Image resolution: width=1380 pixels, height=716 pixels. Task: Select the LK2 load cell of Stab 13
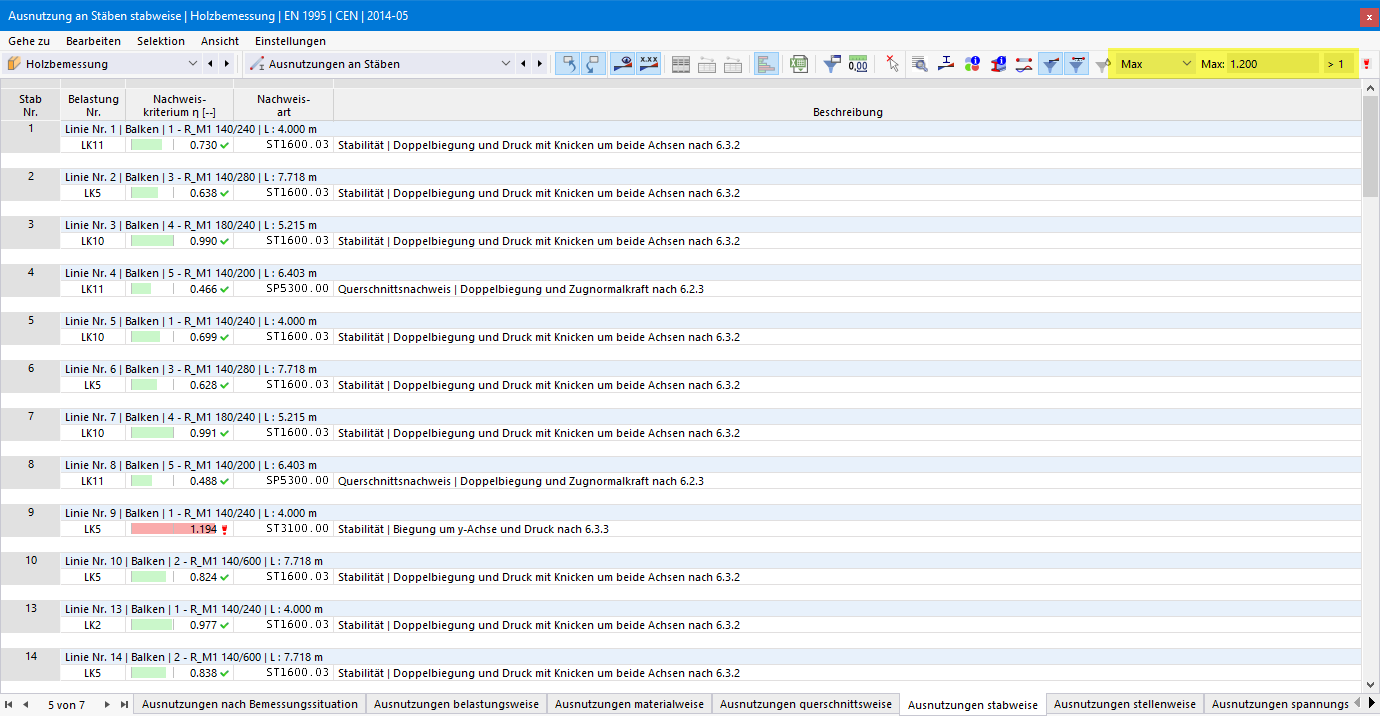(x=93, y=625)
